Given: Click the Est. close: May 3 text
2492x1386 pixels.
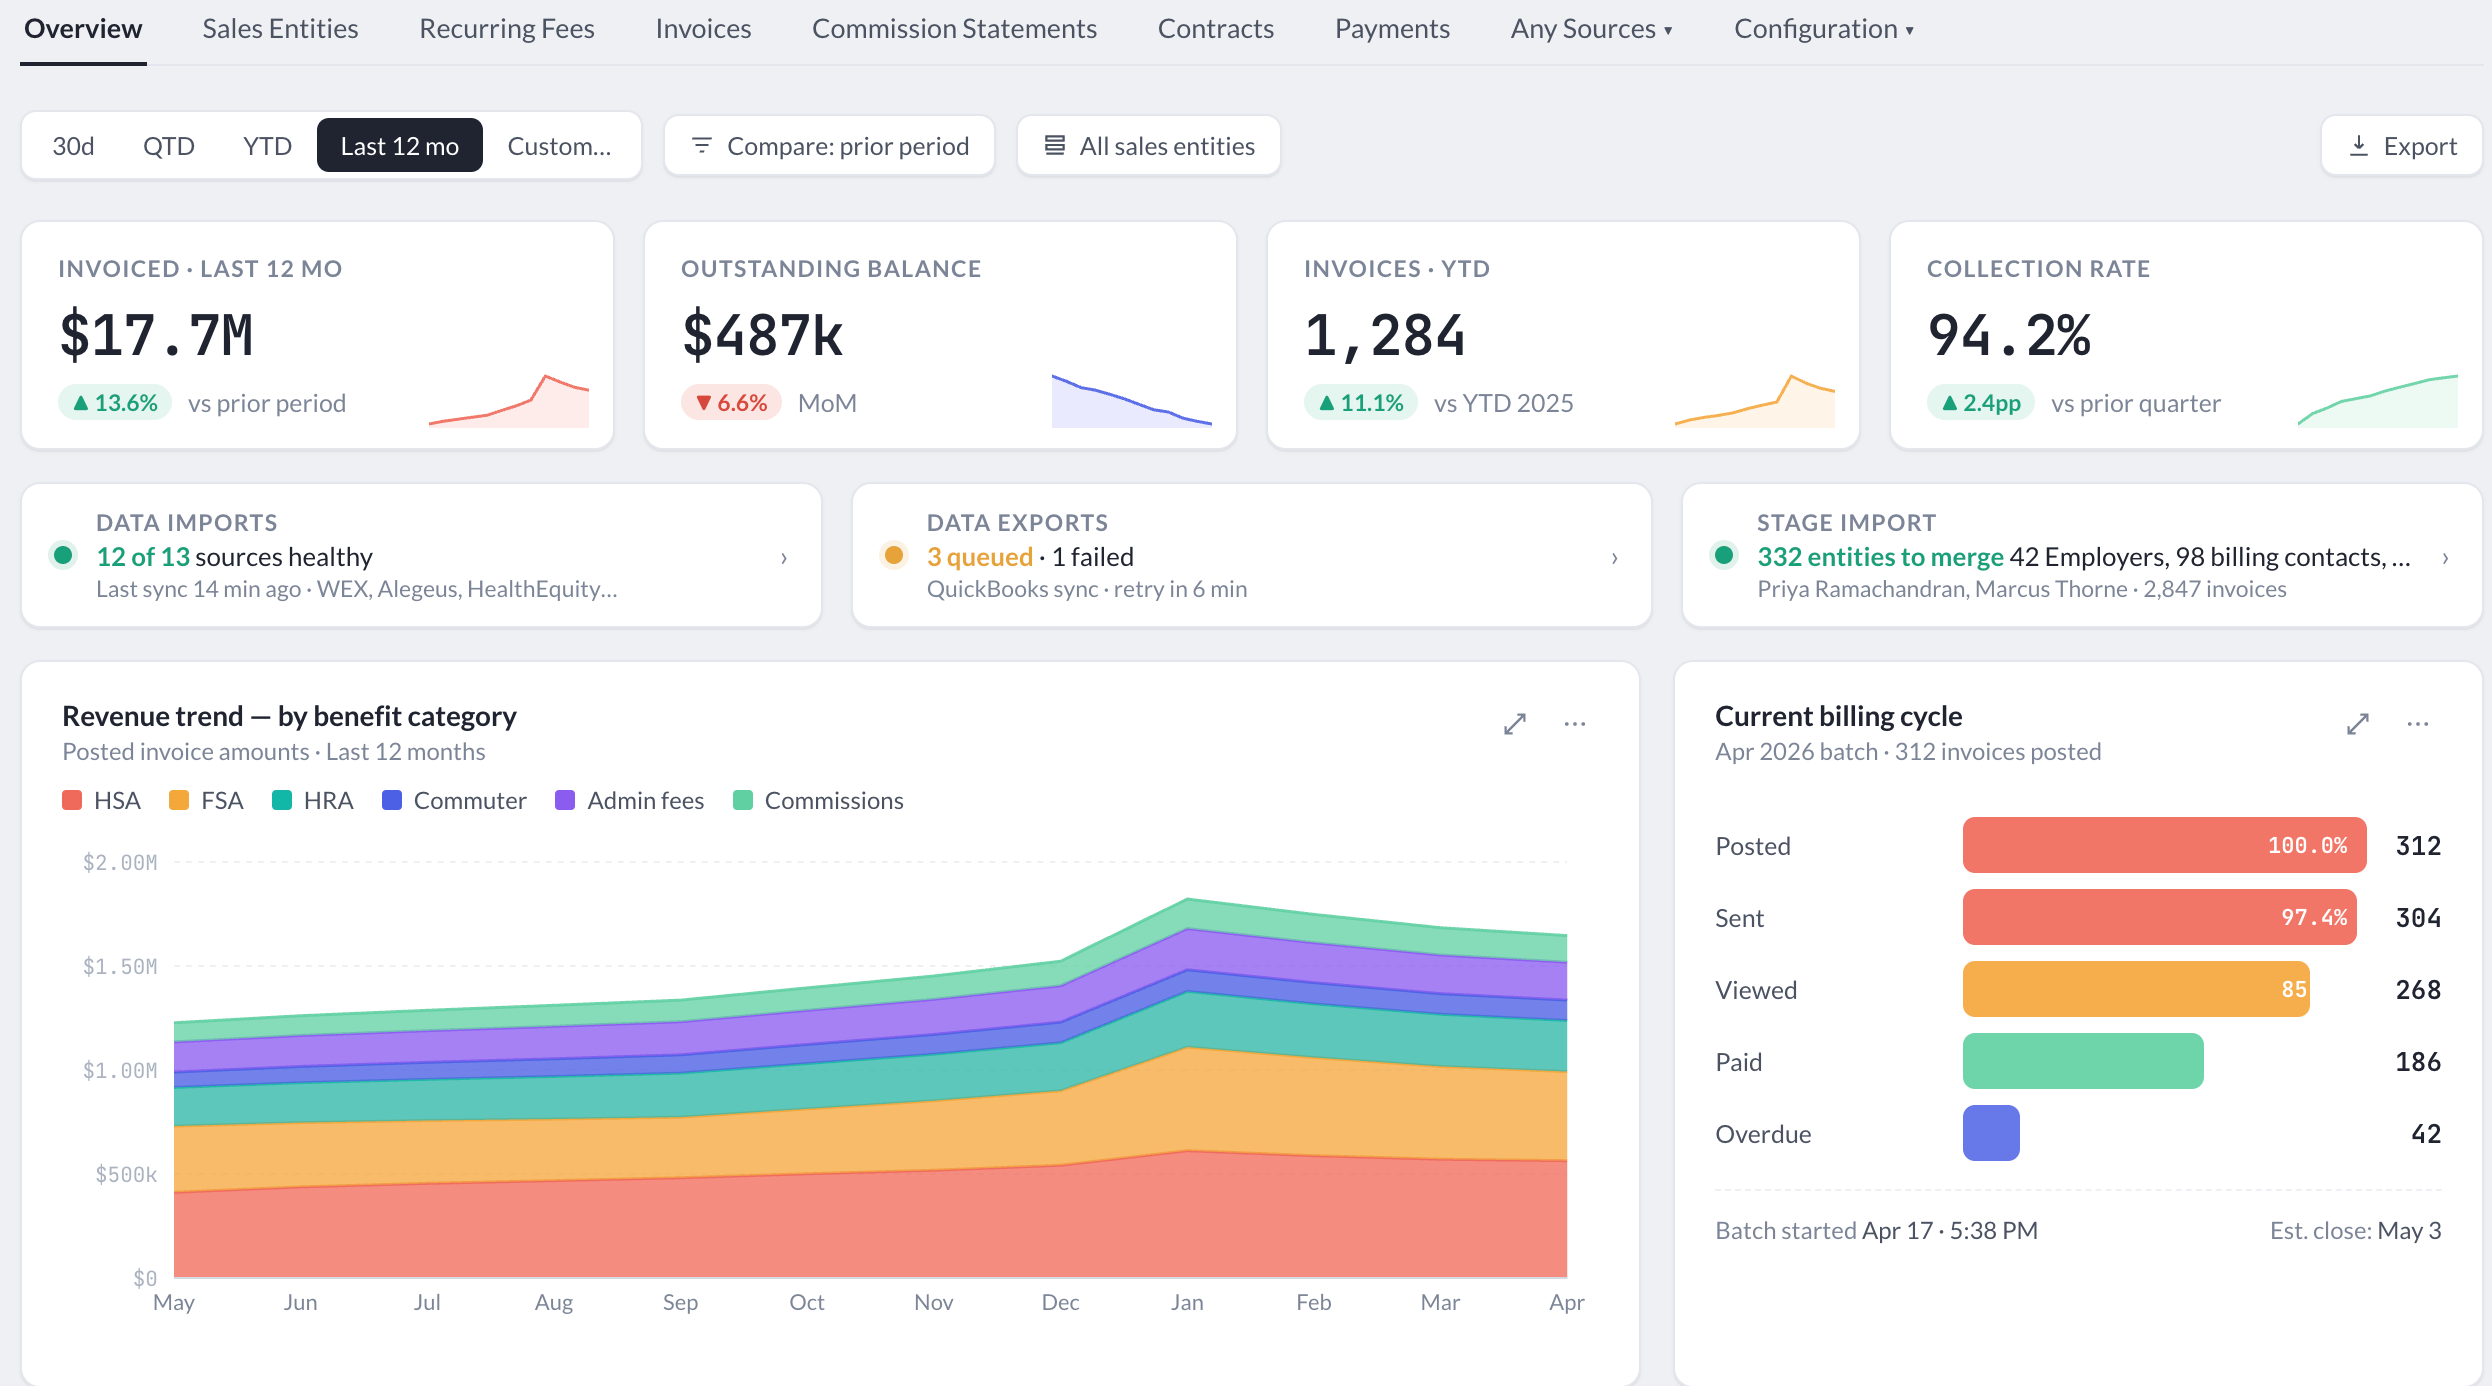Looking at the screenshot, I should coord(2355,1231).
